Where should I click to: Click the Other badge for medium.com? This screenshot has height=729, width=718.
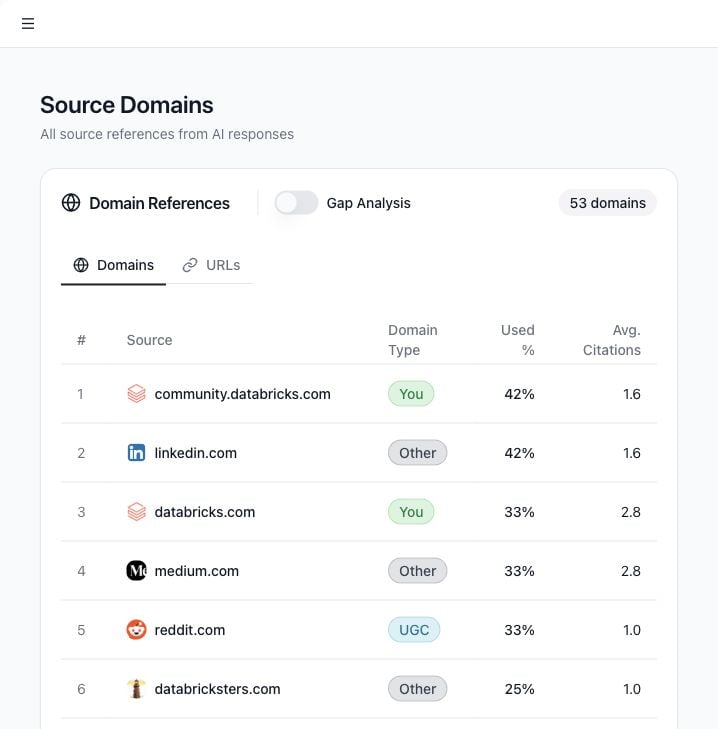(418, 570)
